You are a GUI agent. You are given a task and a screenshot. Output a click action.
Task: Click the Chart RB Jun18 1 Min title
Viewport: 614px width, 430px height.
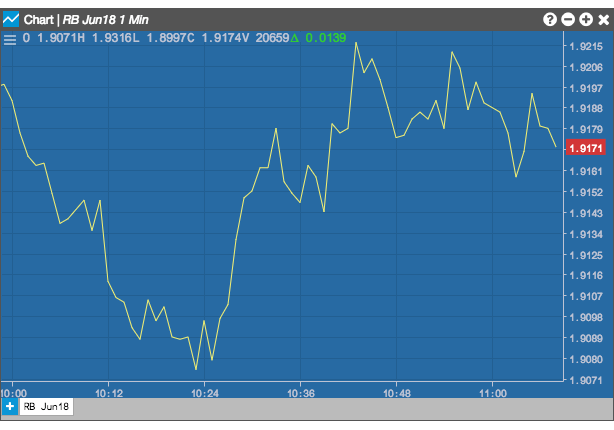[86, 20]
